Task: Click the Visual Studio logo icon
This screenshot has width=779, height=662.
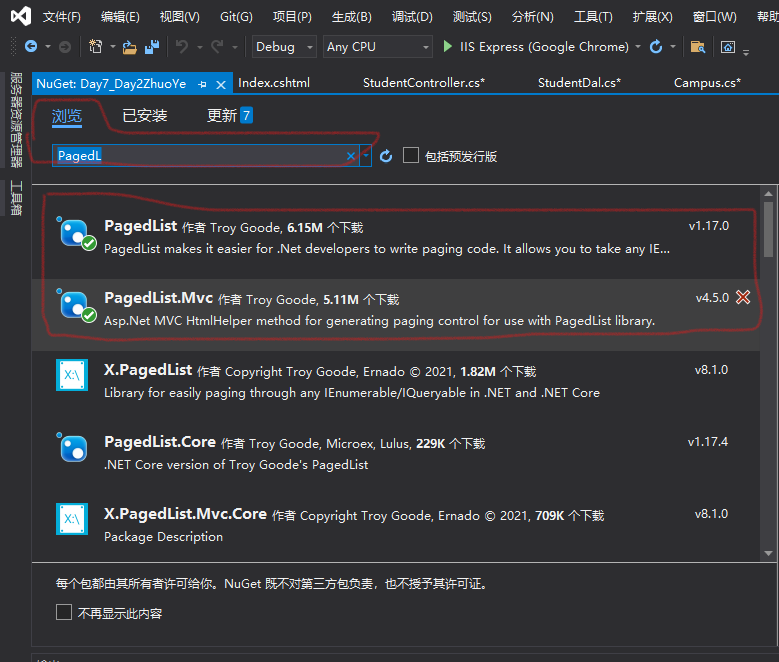Action: coord(21,16)
